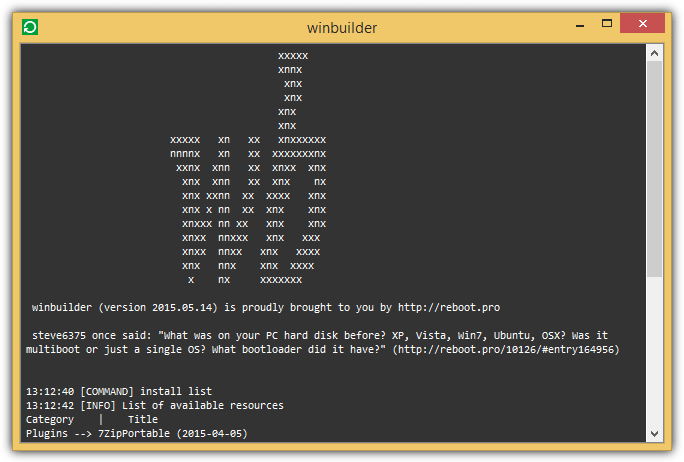Click the green winbuilder app icon
Image resolution: width=684 pixels, height=462 pixels.
[x=29, y=27]
